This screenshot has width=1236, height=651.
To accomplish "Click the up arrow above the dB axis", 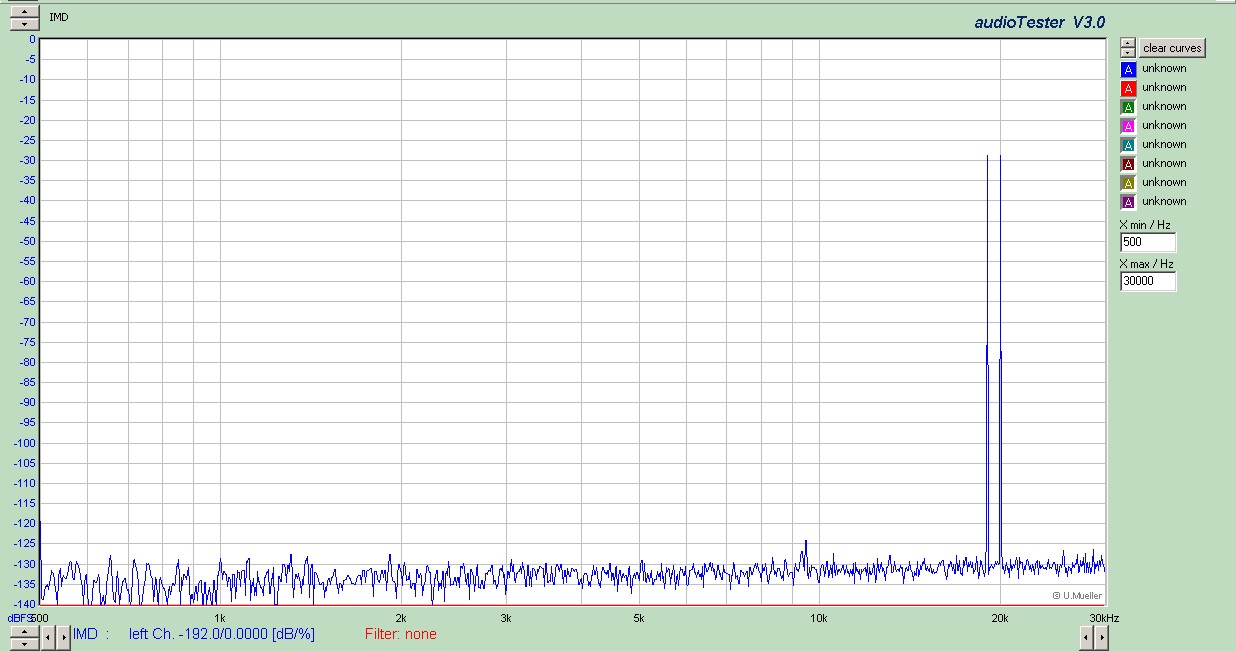I will point(25,11).
